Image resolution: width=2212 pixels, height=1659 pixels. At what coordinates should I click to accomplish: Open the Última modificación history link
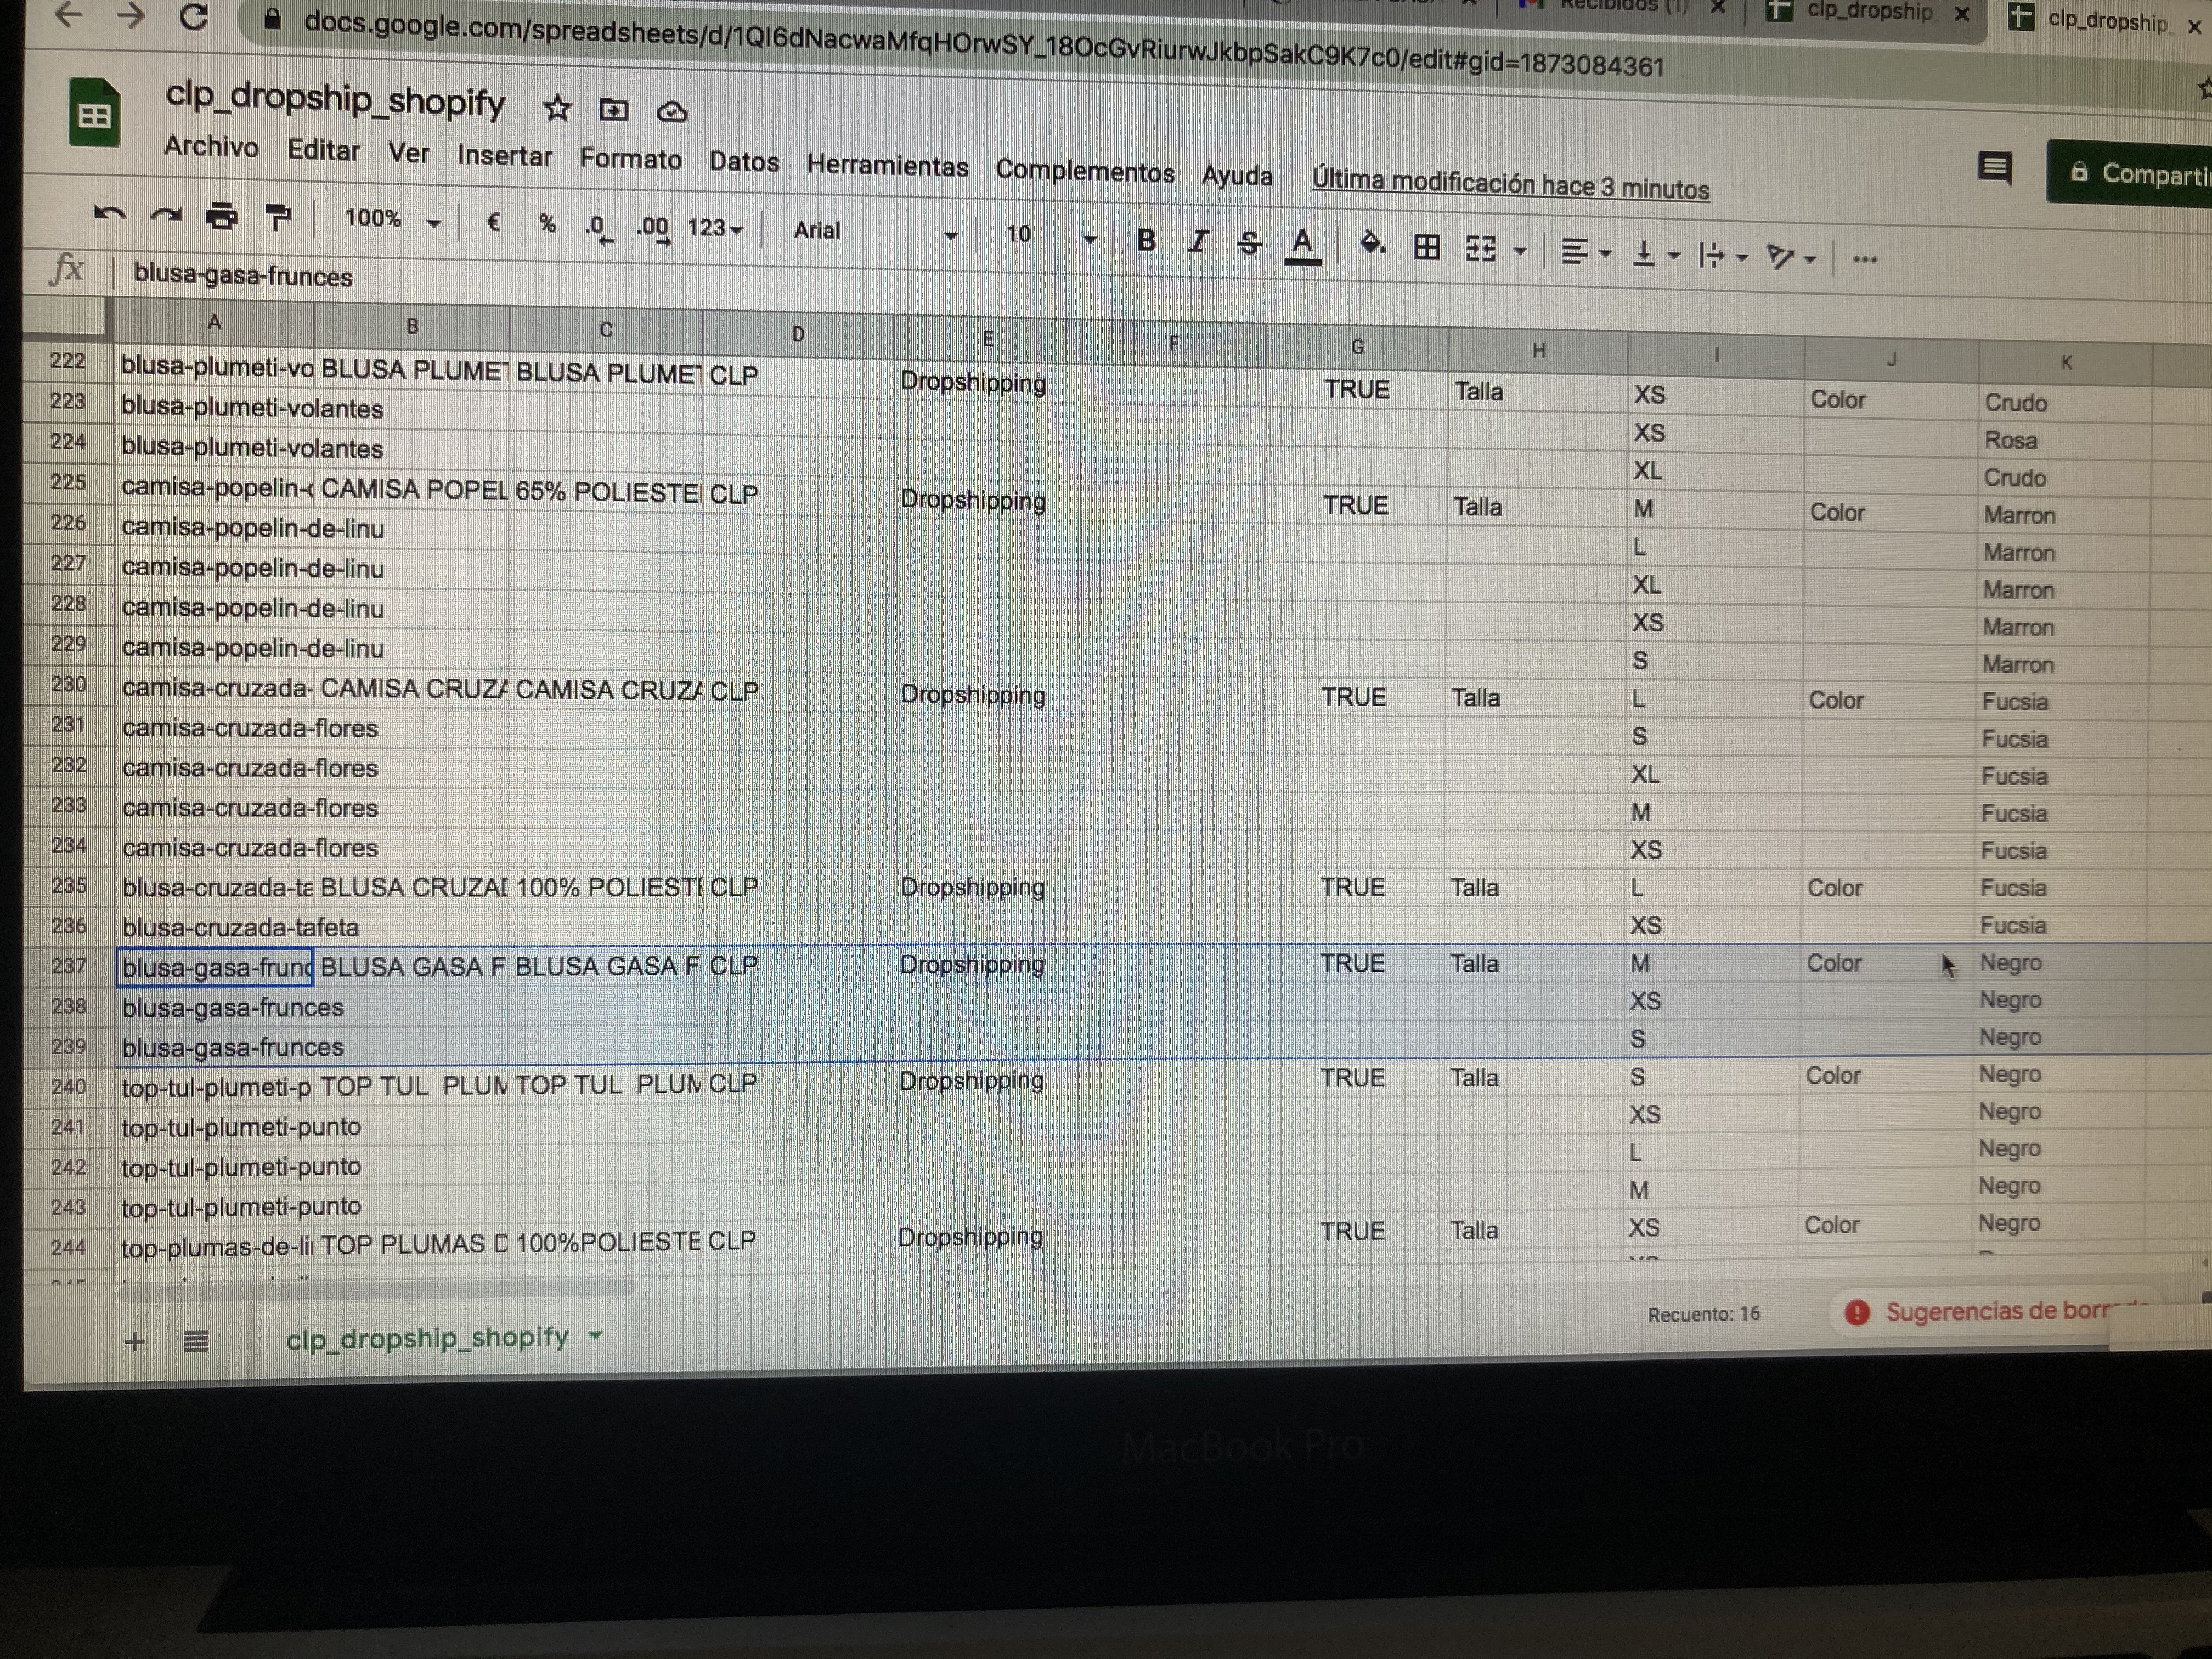point(1509,185)
